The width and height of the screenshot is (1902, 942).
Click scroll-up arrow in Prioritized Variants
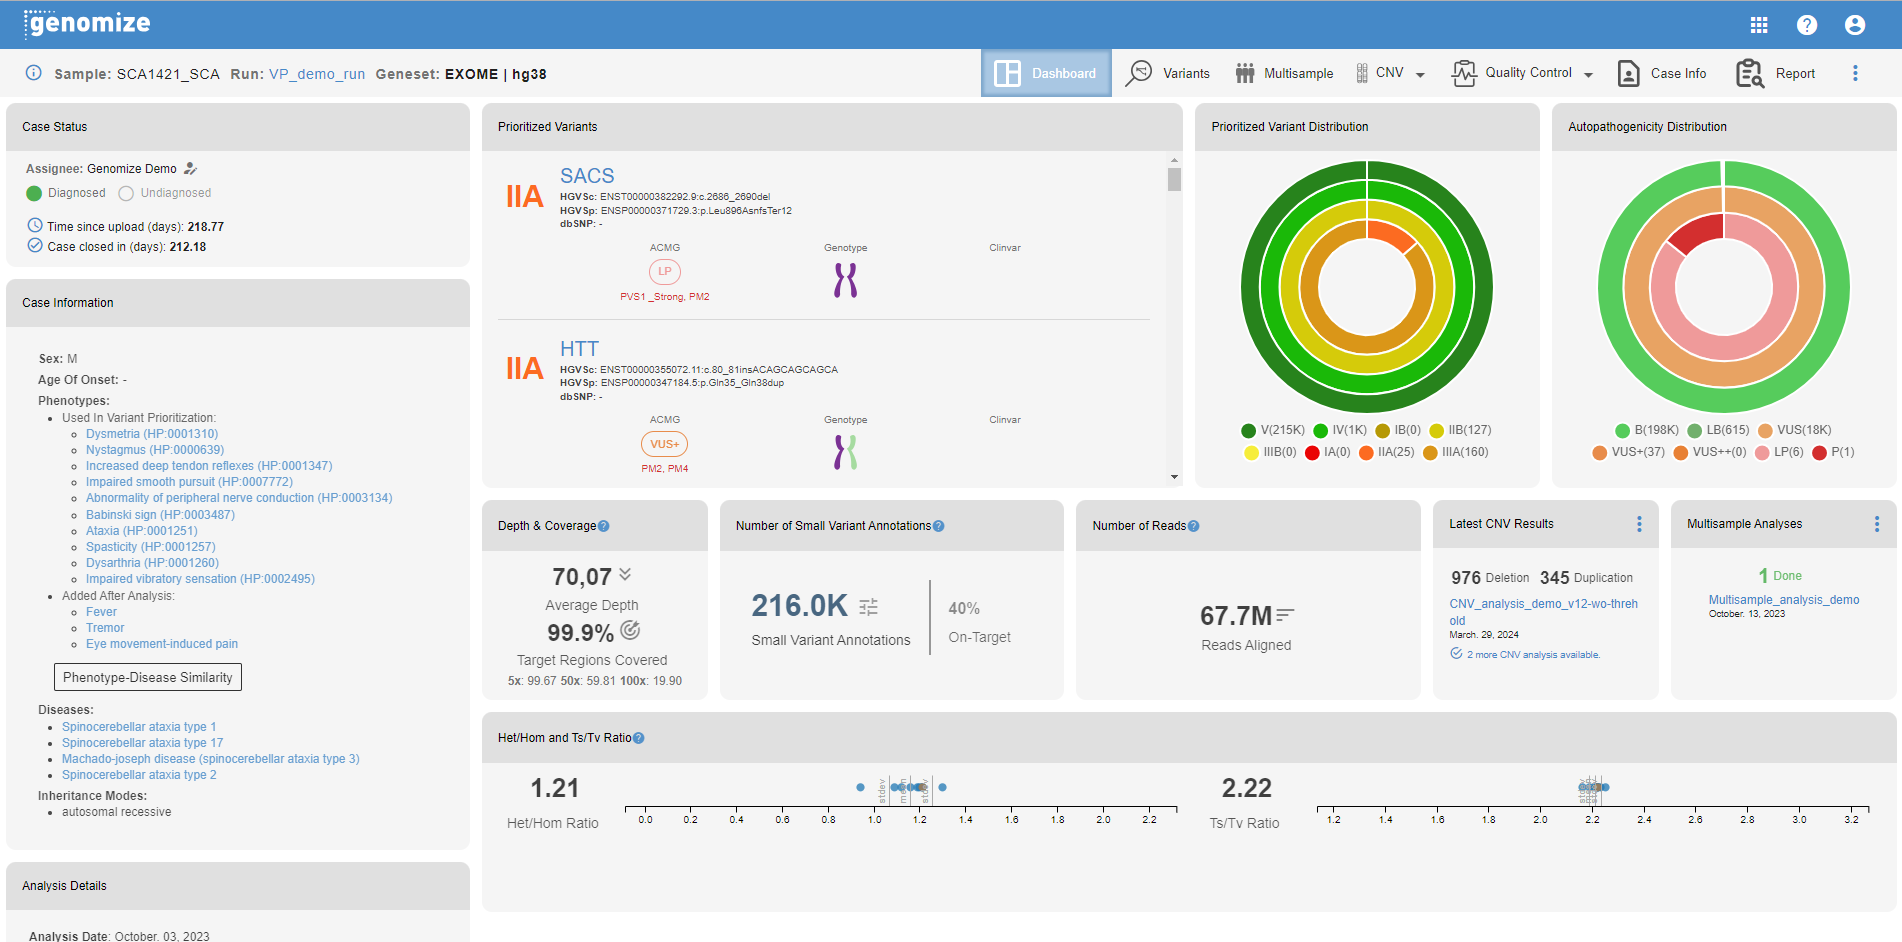(x=1174, y=160)
